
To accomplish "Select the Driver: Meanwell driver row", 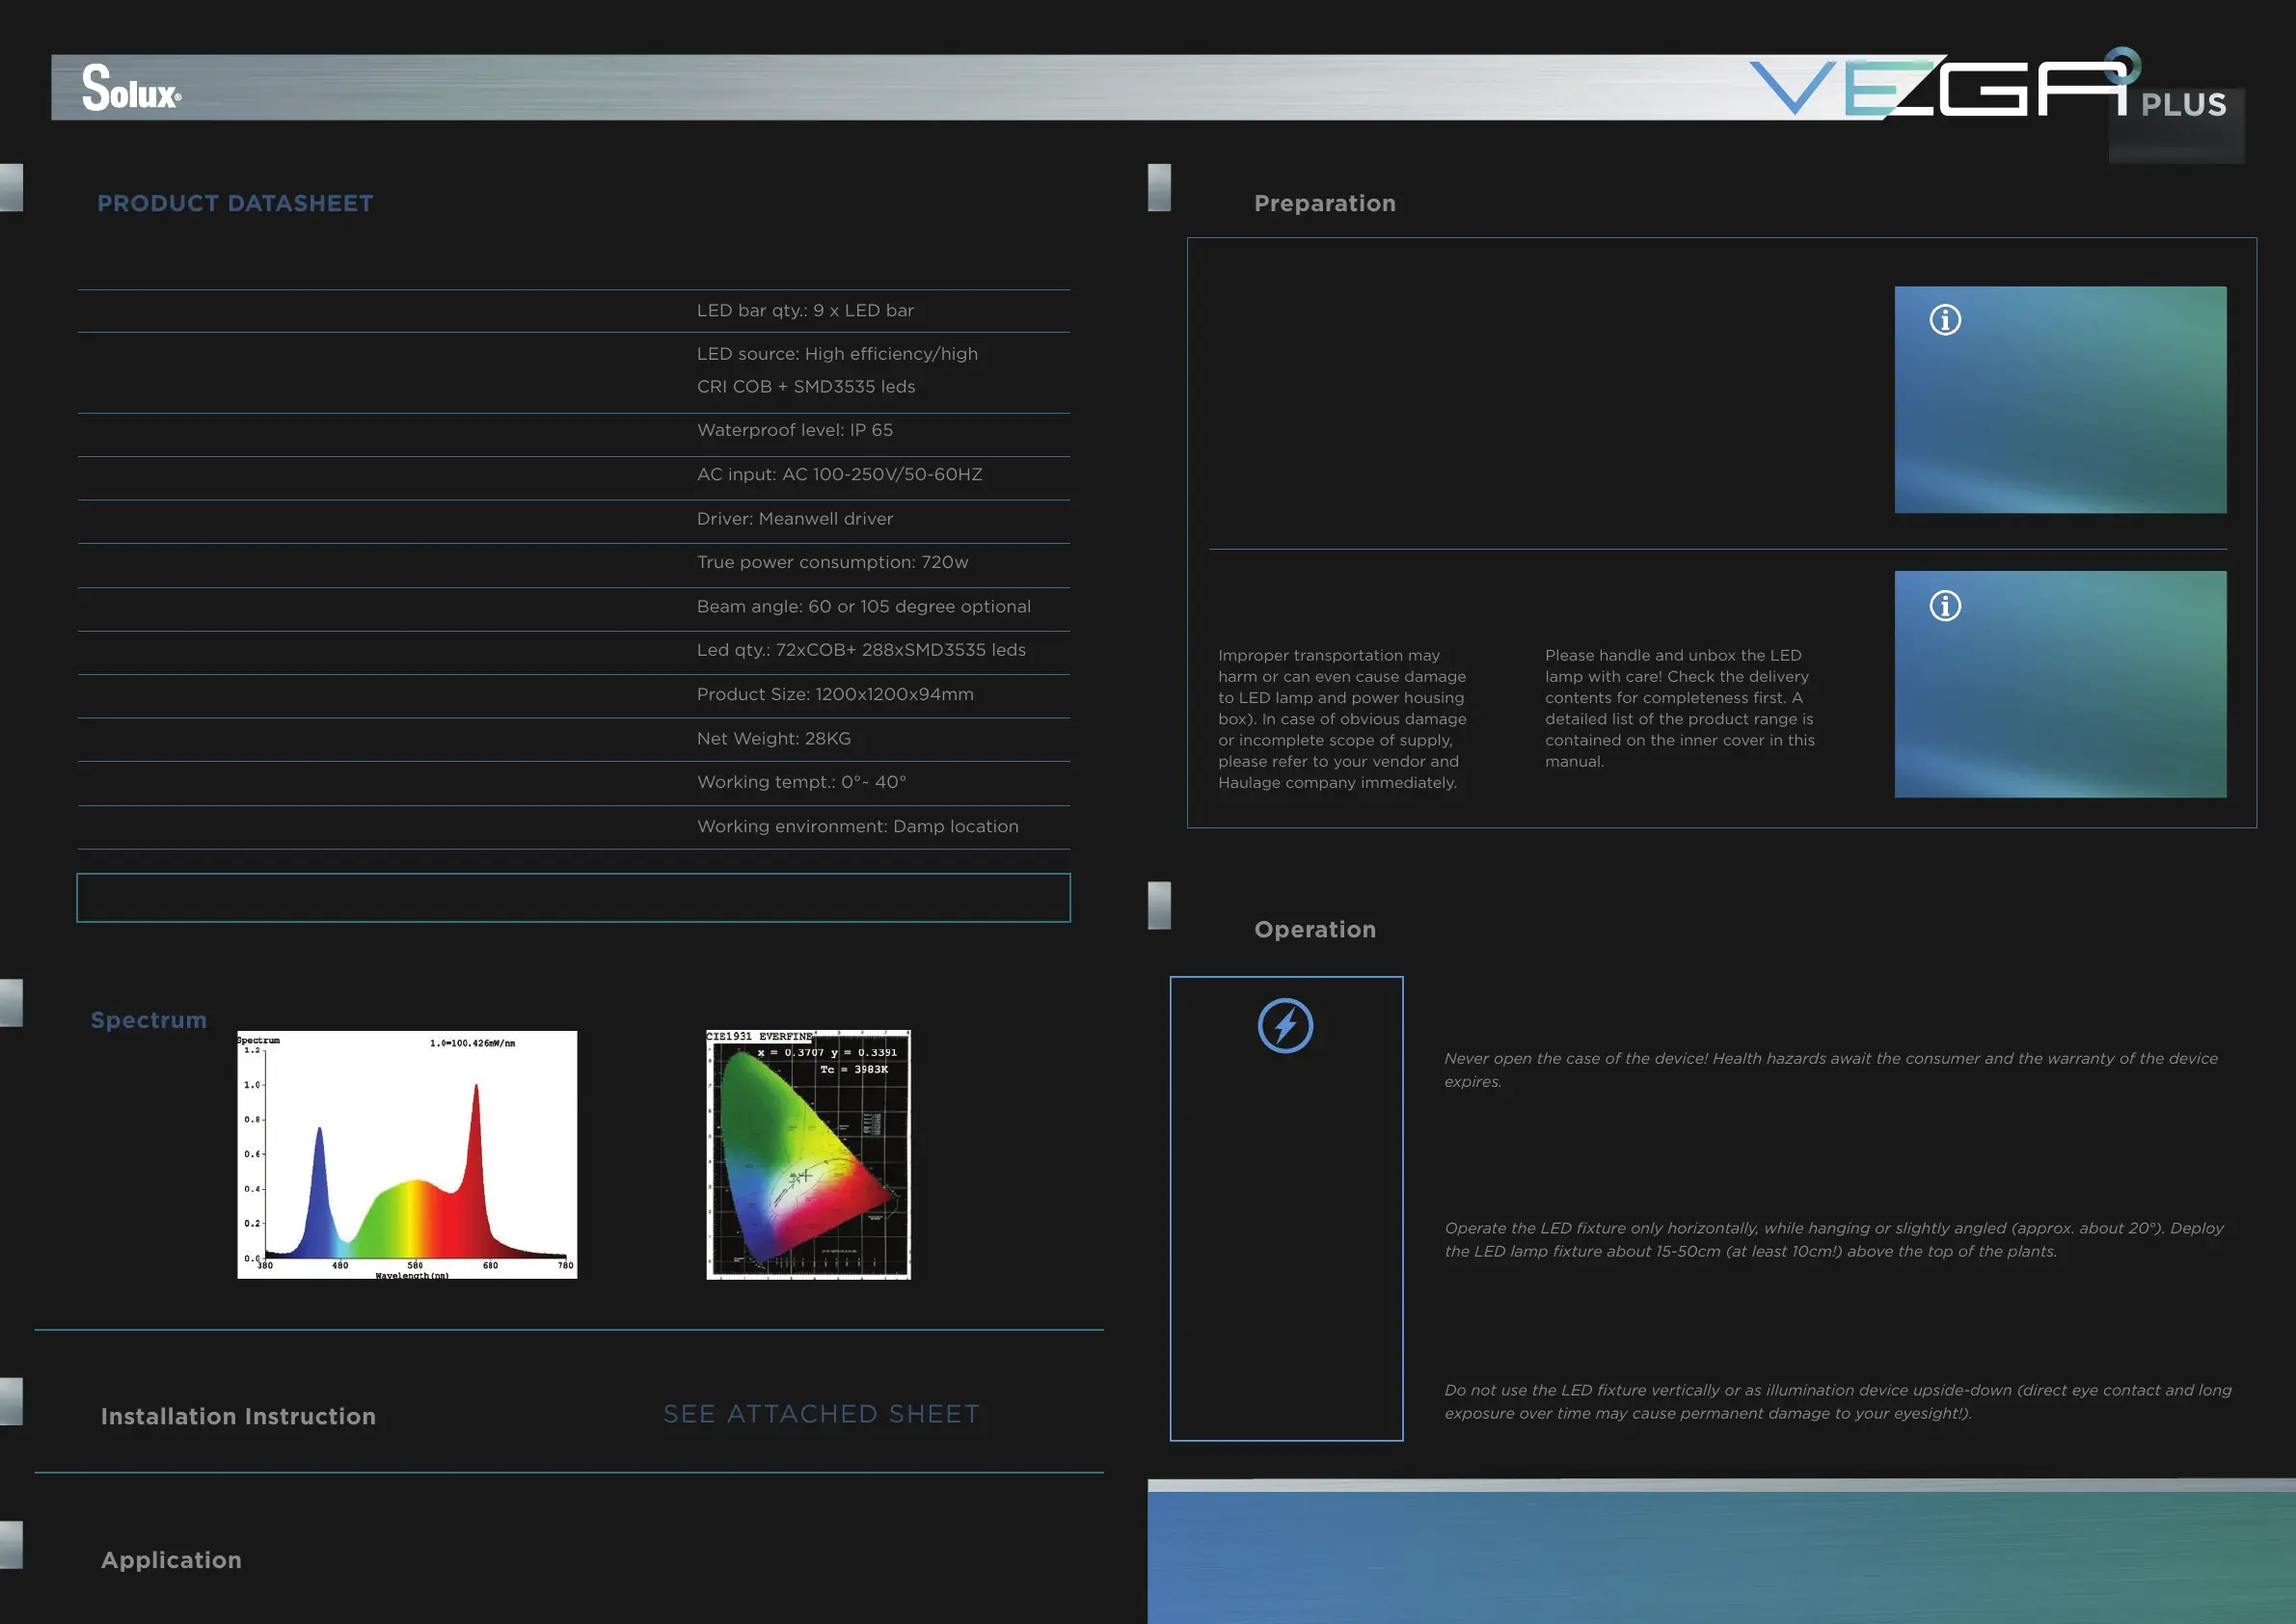I will [x=795, y=518].
